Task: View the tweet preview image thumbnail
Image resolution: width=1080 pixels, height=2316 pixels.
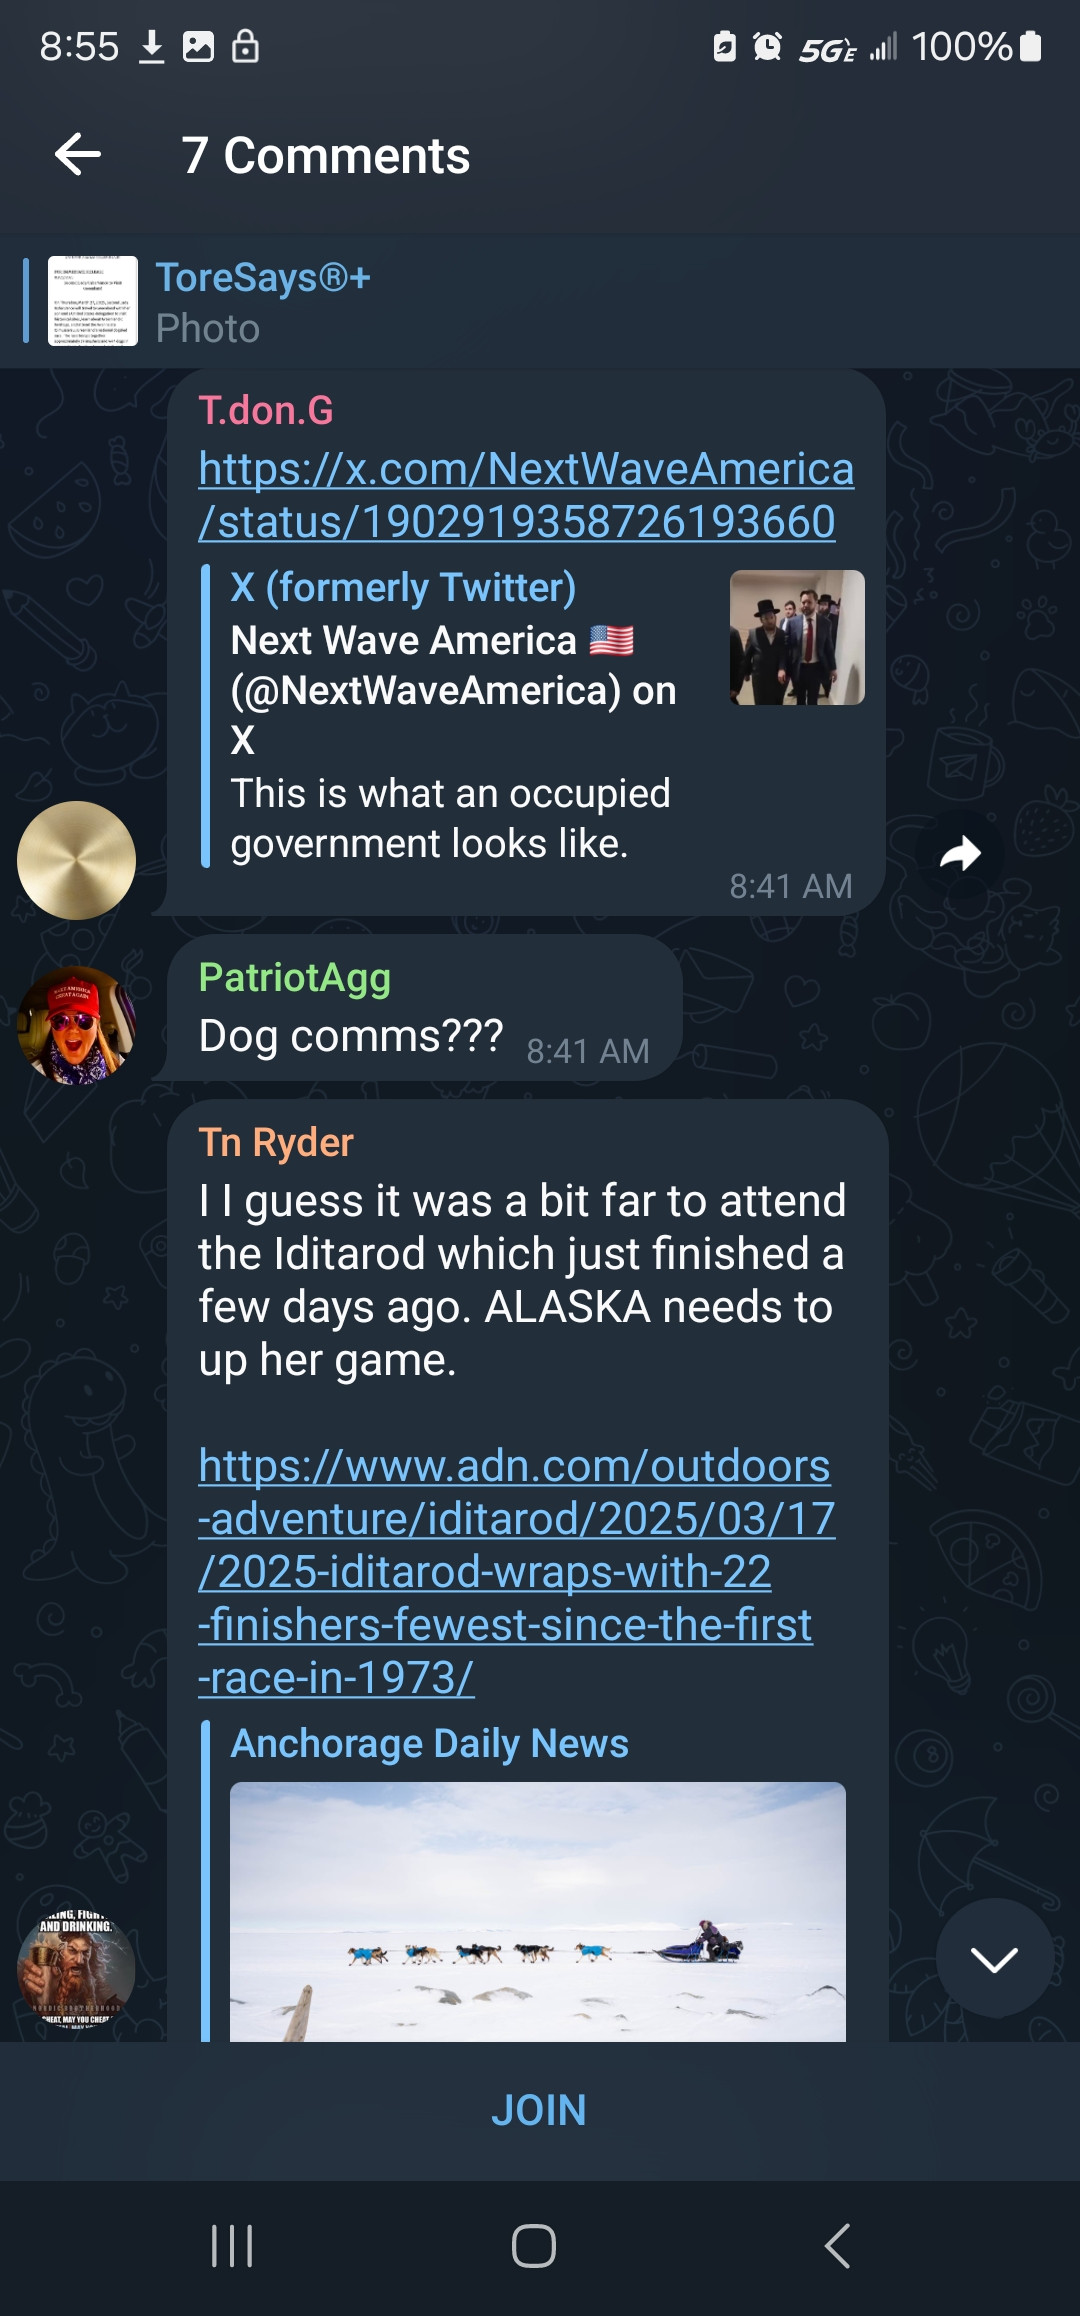Action: coord(797,637)
